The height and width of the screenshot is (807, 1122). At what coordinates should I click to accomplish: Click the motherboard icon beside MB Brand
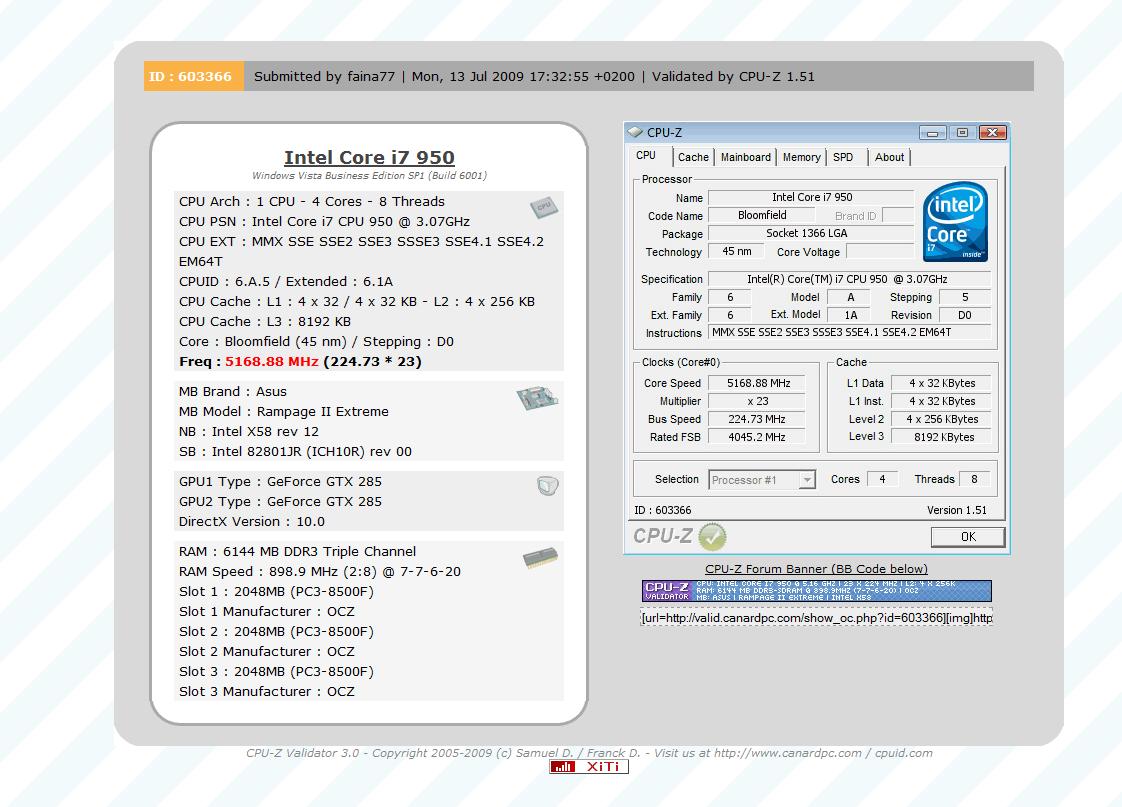click(537, 398)
